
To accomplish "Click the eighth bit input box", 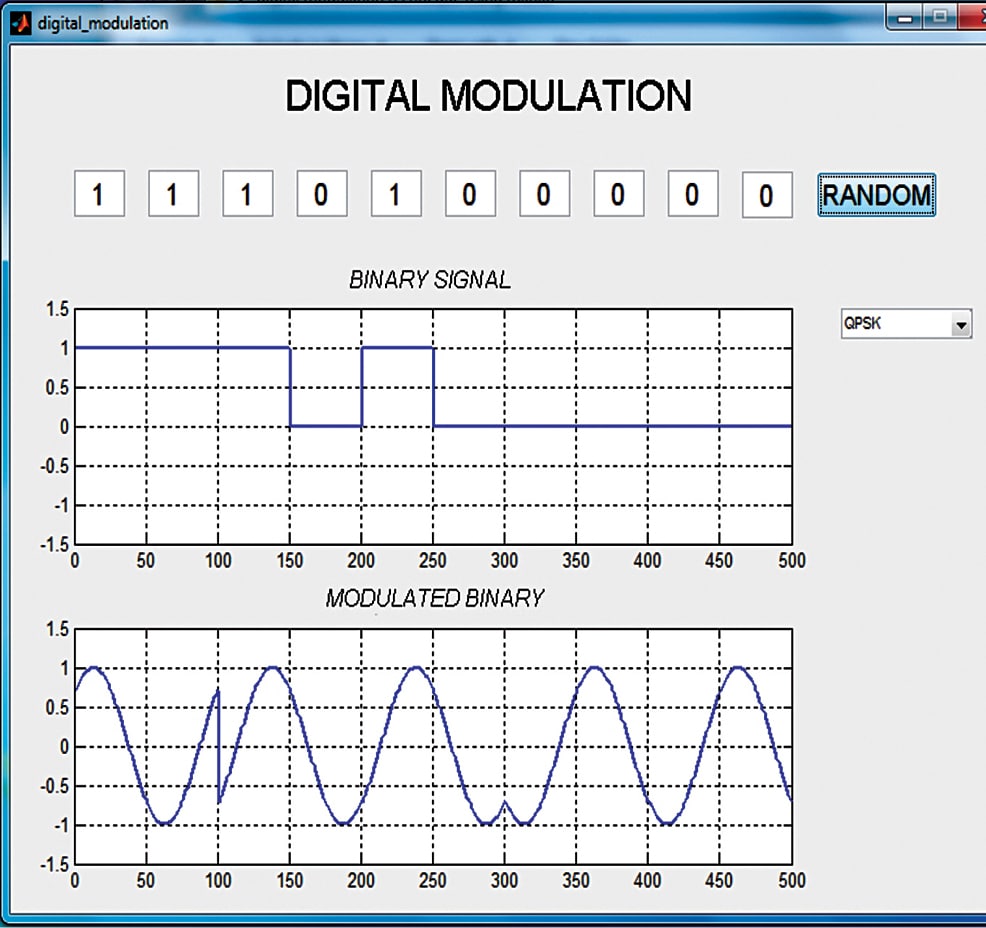I will 618,194.
